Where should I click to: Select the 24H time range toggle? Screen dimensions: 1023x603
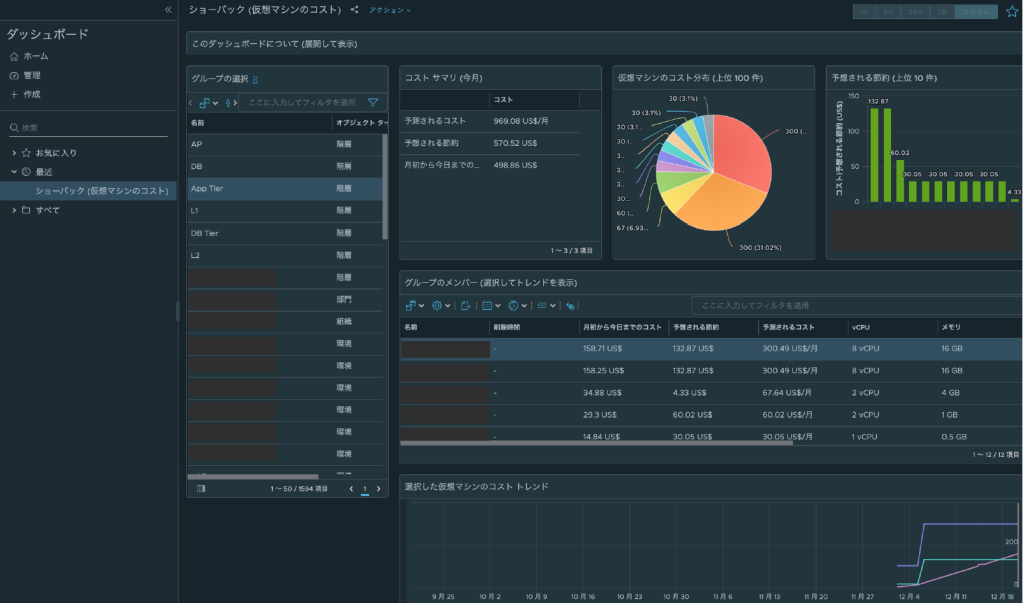point(916,12)
